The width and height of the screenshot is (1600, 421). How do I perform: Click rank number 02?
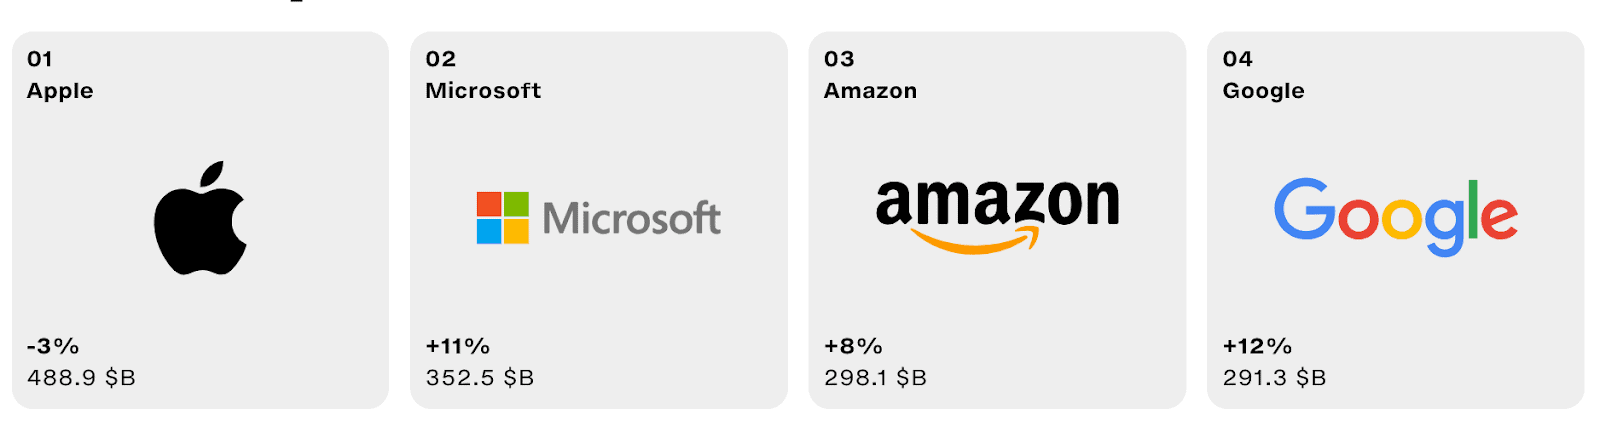[x=440, y=59]
